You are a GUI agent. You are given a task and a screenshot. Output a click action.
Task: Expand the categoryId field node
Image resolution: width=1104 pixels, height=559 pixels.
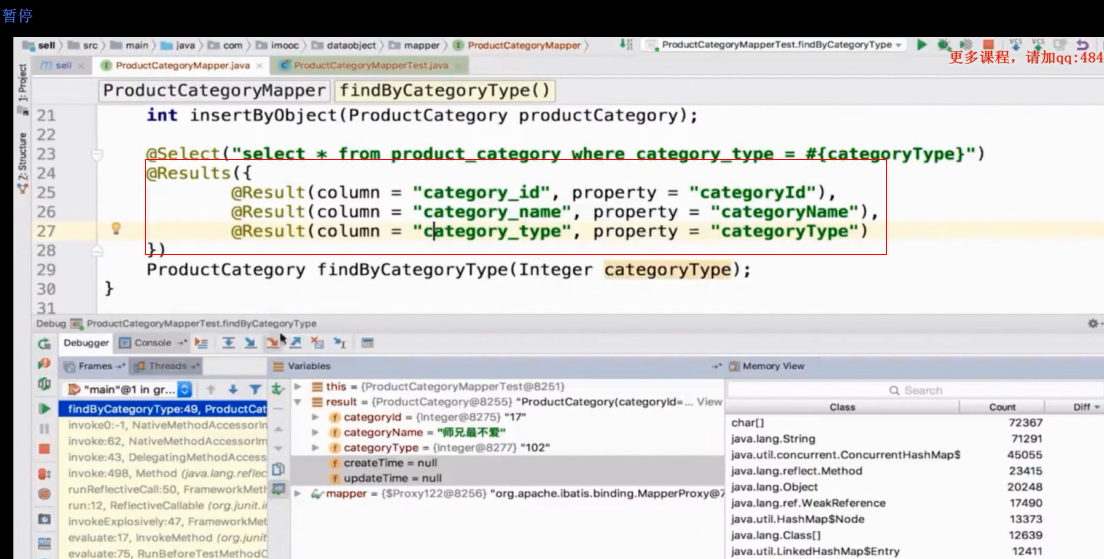[315, 417]
